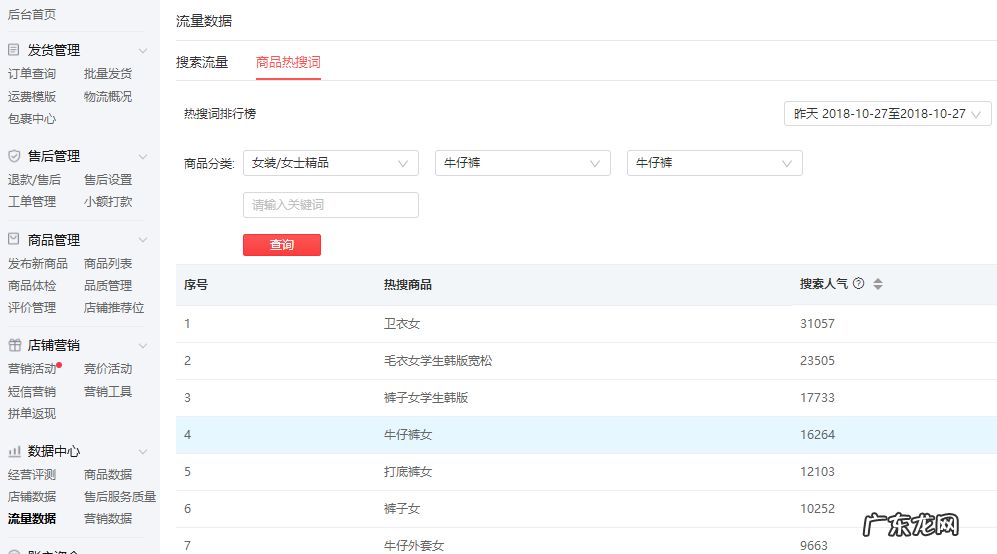Screen dimensions: 997x554
Task: Open 商品列表 in the sidebar
Action: (x=108, y=263)
